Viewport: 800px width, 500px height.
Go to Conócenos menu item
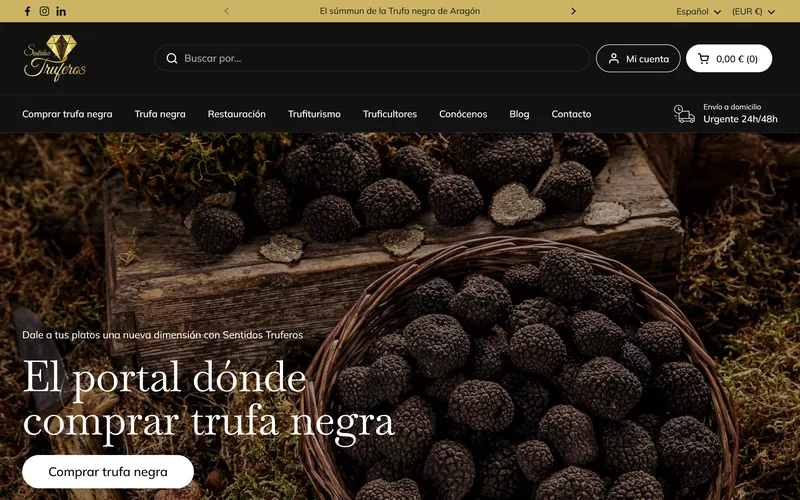click(x=463, y=114)
